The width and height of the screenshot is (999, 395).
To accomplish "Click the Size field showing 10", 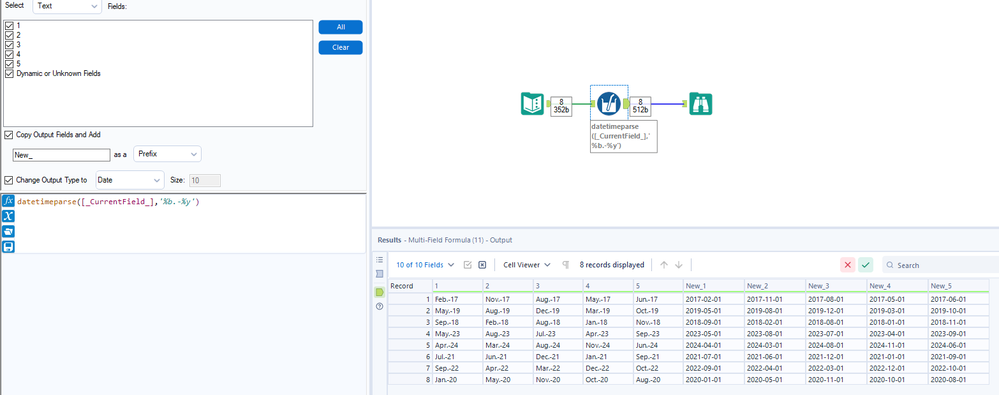I will pyautogui.click(x=205, y=180).
